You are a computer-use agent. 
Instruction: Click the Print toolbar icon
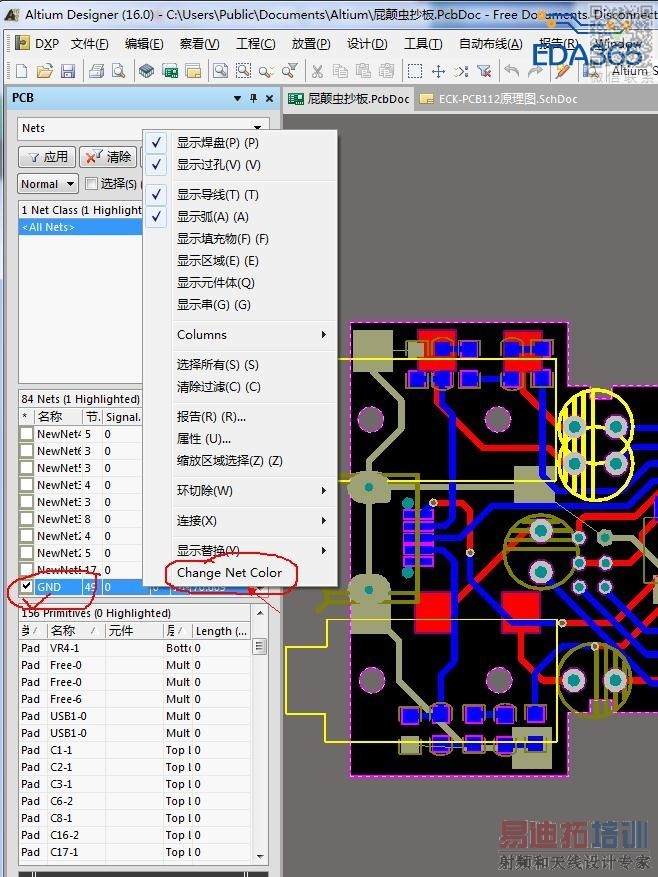(x=96, y=71)
